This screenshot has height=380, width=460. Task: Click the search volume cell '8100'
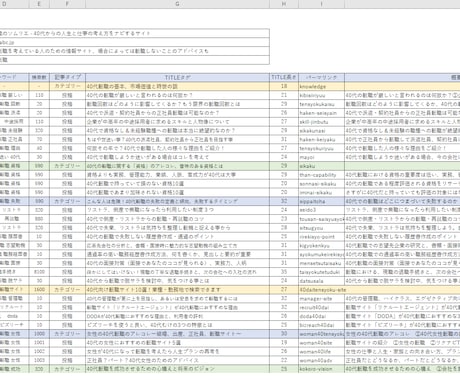[x=39, y=272]
